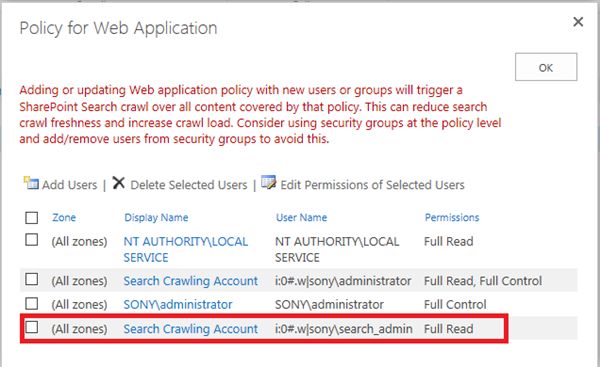The height and width of the screenshot is (367, 600).
Task: Click the Delete Selected Users link
Action: point(189,185)
